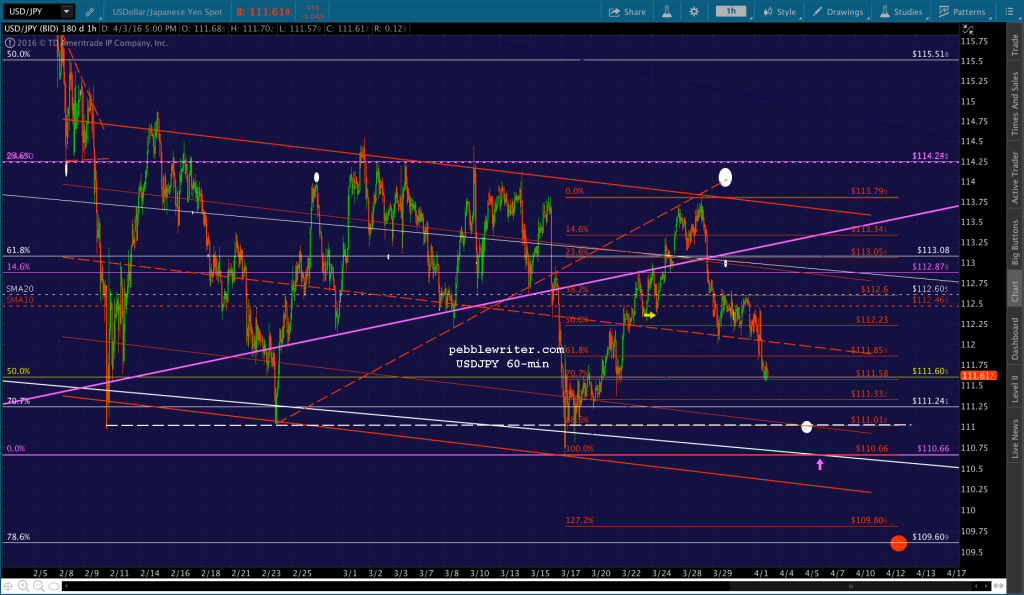This screenshot has height=595, width=1024.
Task: Click the red circle marker near $109.60
Action: (x=899, y=543)
